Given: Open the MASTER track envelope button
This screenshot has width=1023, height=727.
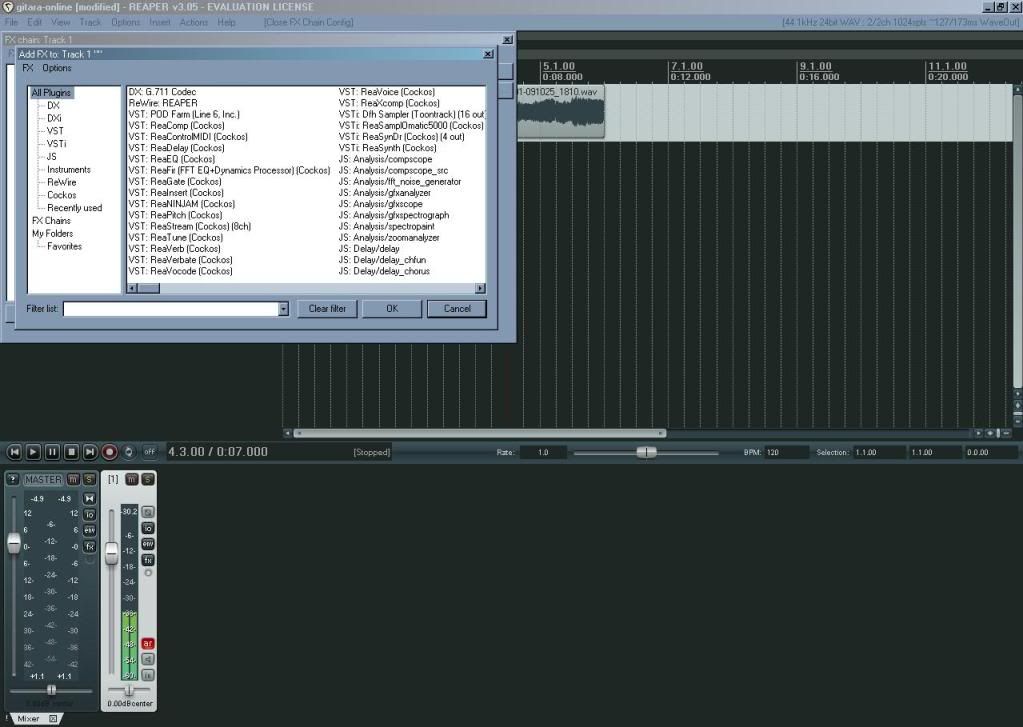Looking at the screenshot, I should (90, 531).
